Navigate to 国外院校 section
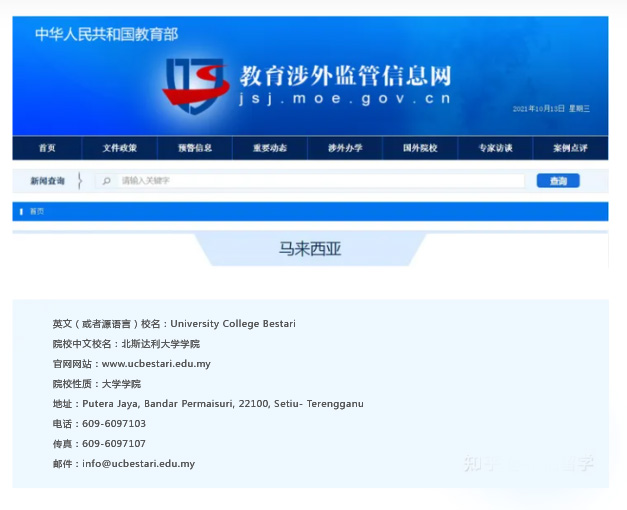This screenshot has height=510, width=627. click(x=420, y=148)
